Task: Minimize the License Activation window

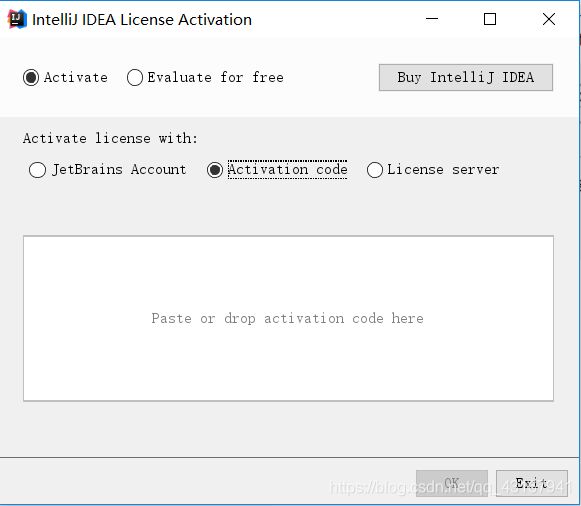Action: pyautogui.click(x=432, y=19)
